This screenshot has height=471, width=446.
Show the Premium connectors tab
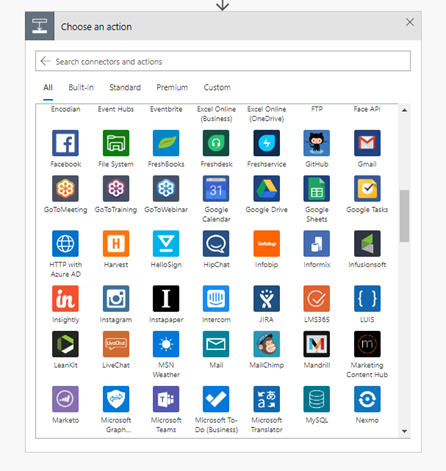coord(172,87)
